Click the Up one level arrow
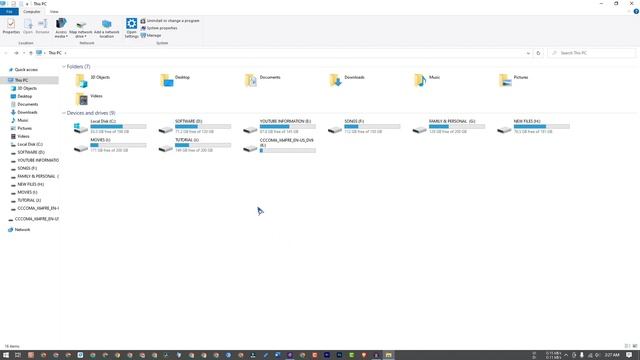The image size is (640, 360). [x=31, y=53]
